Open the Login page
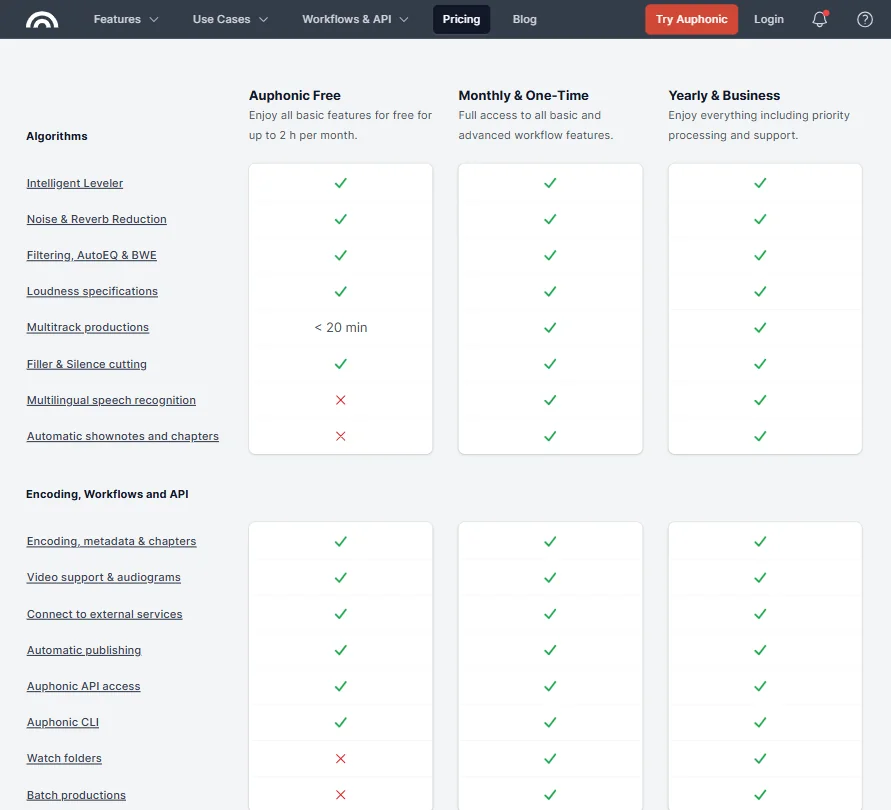Screen dimensions: 891x810 pos(769,19)
